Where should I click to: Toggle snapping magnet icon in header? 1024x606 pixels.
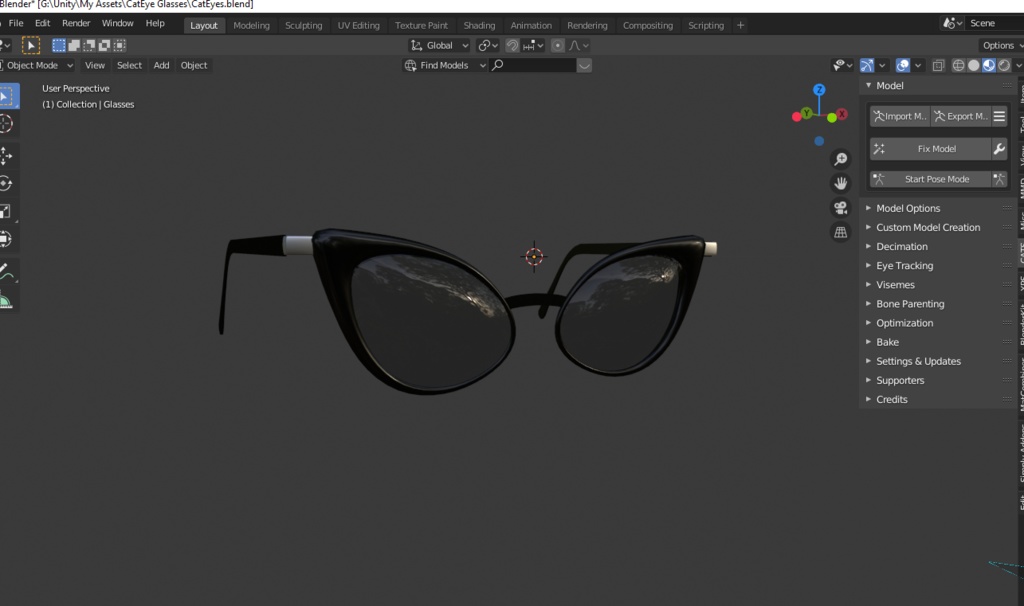[512, 45]
